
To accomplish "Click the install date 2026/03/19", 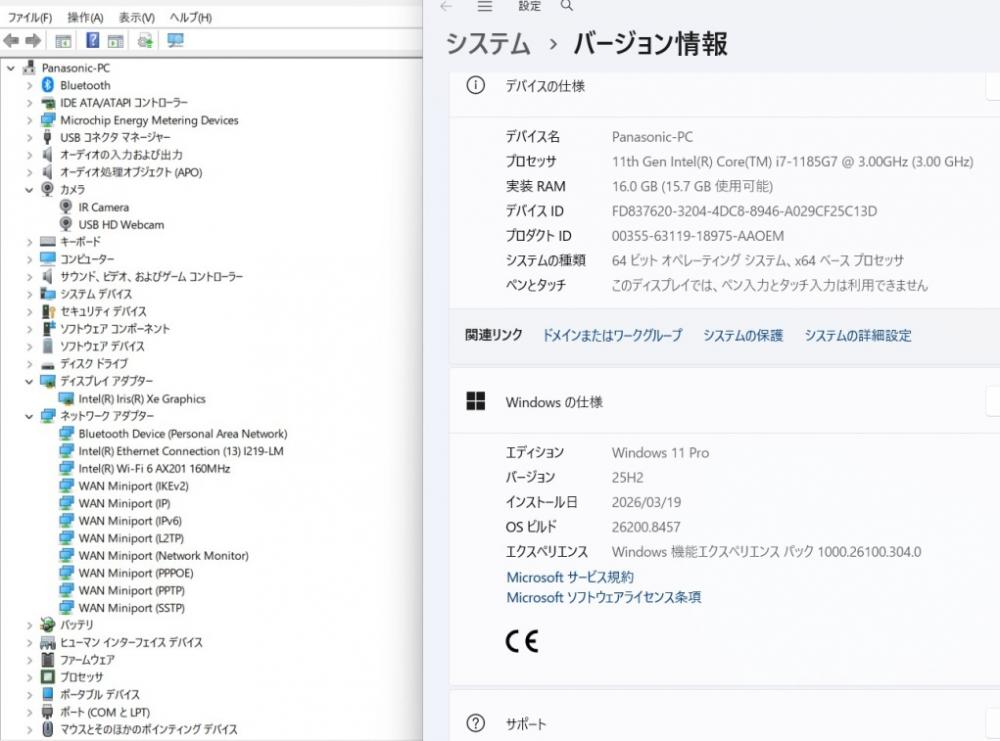I will pos(646,503).
